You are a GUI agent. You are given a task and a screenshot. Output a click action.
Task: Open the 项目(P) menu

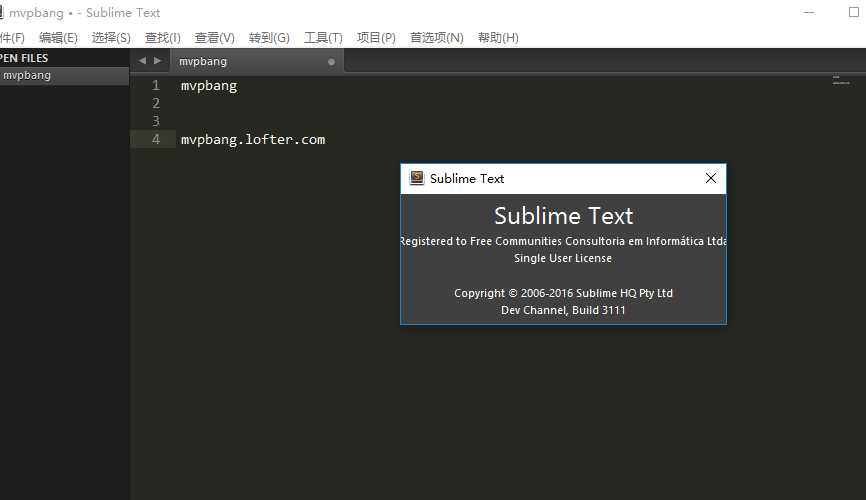point(376,38)
